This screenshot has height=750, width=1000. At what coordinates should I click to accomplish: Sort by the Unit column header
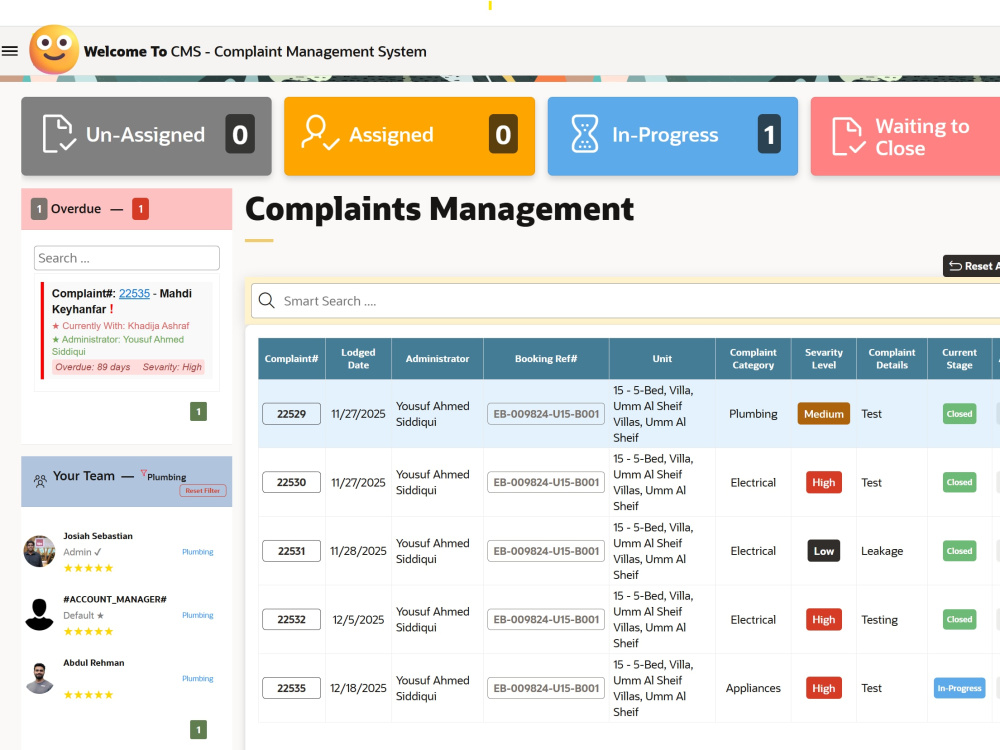662,358
